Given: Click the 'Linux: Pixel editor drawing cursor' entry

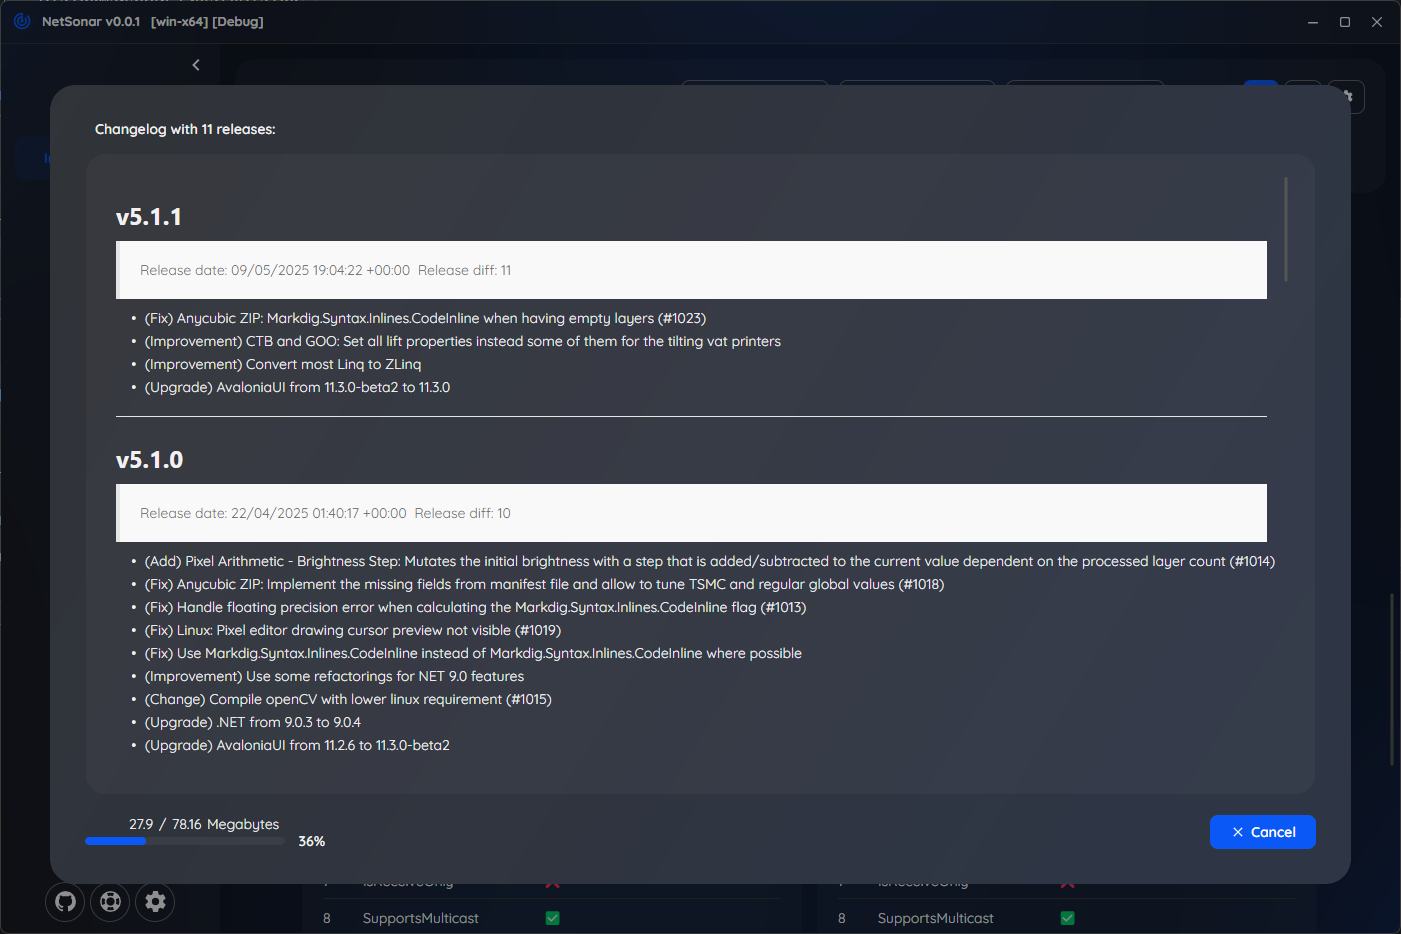Looking at the screenshot, I should 353,630.
